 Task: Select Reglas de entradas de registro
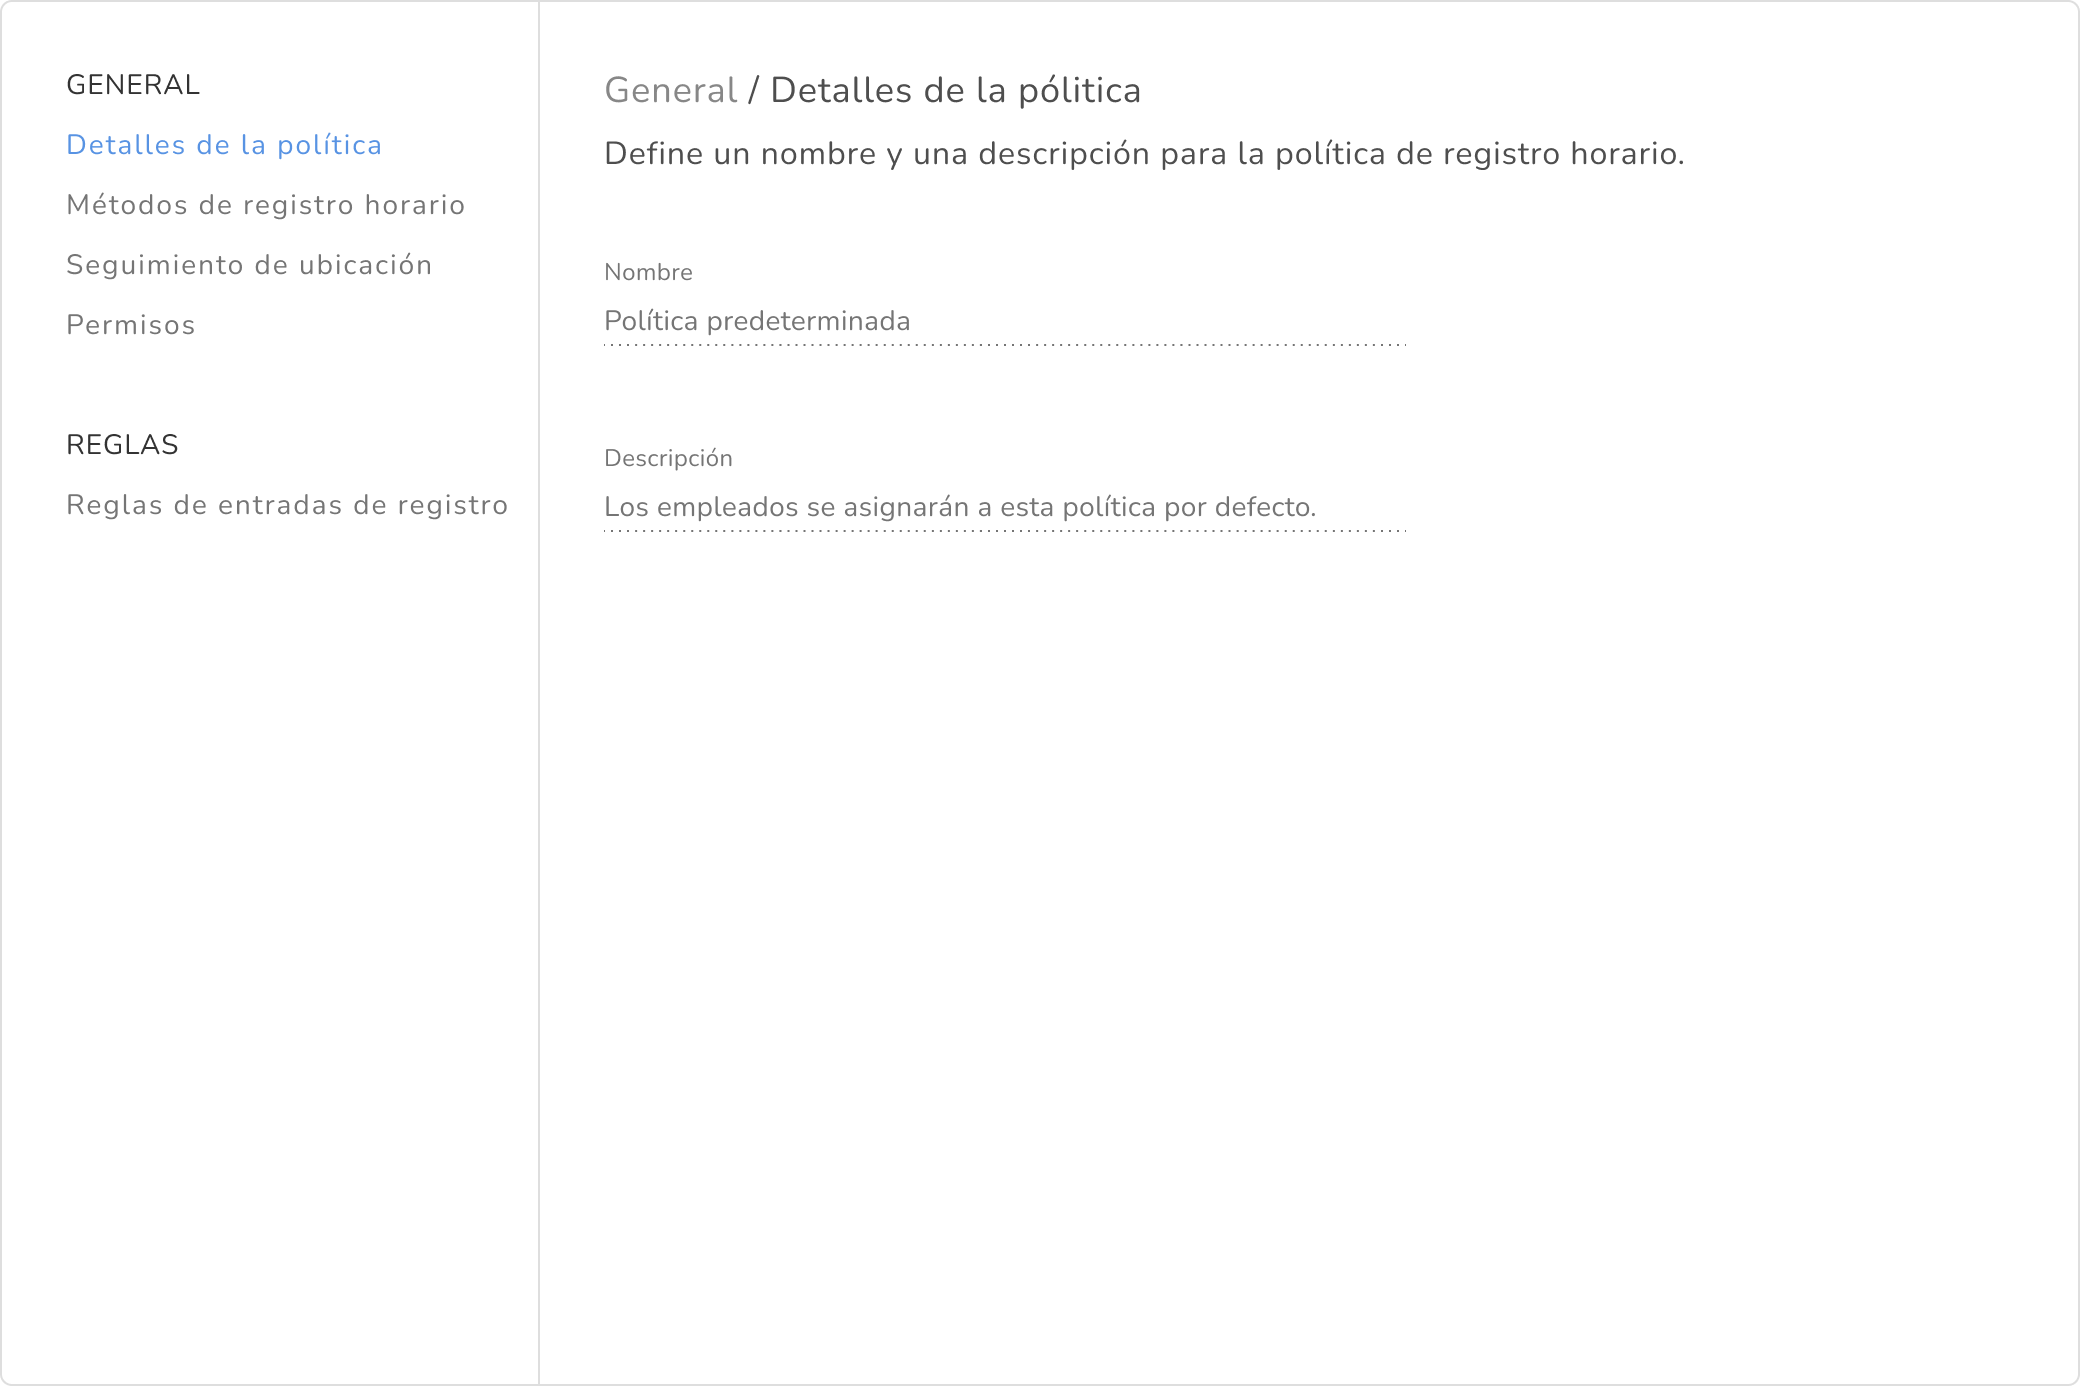pyautogui.click(x=287, y=505)
